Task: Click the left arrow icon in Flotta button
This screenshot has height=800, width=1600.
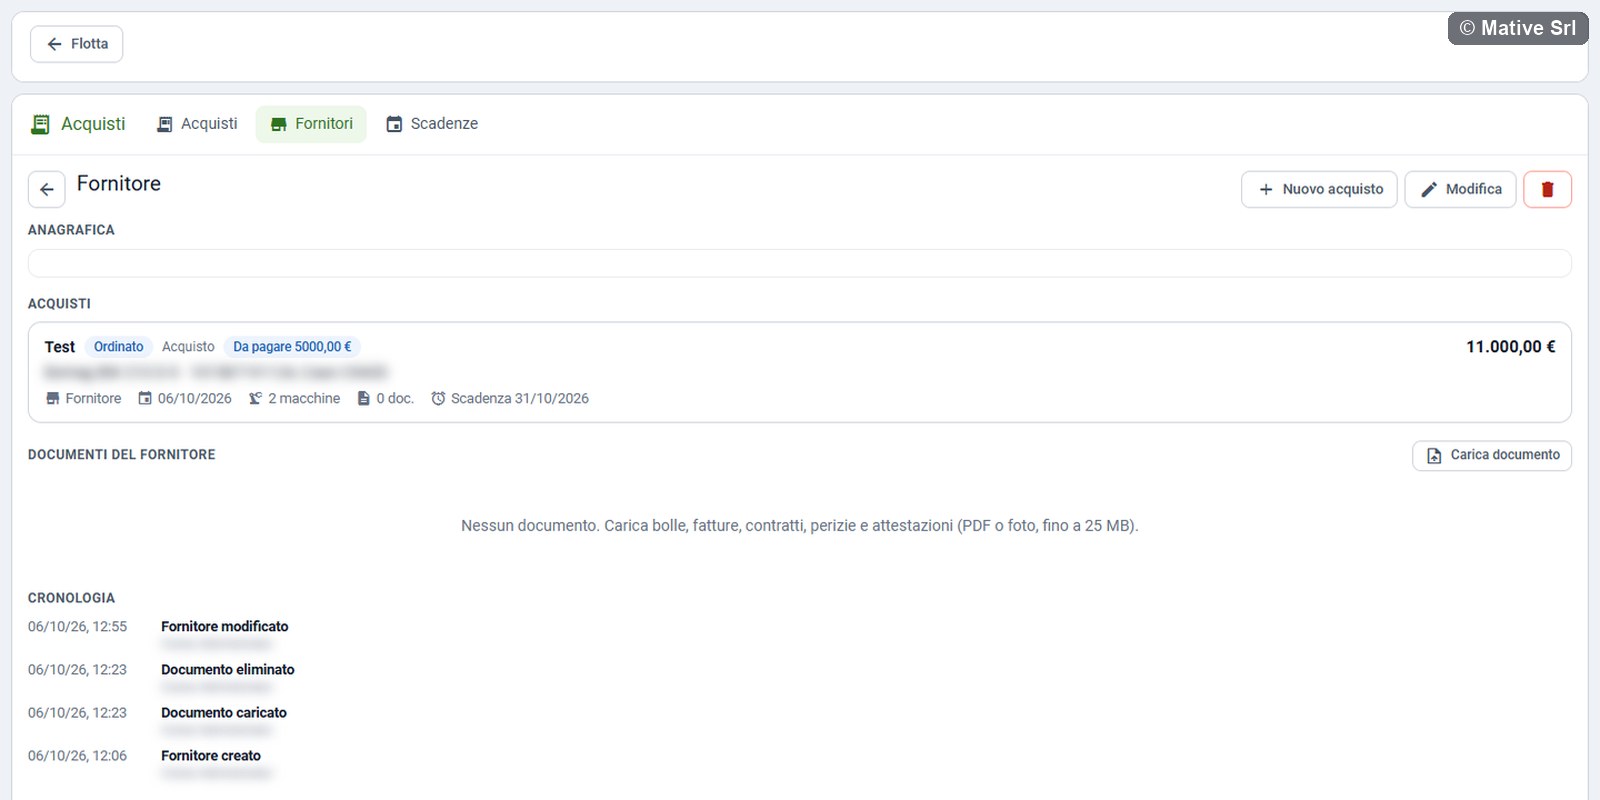Action: point(55,44)
